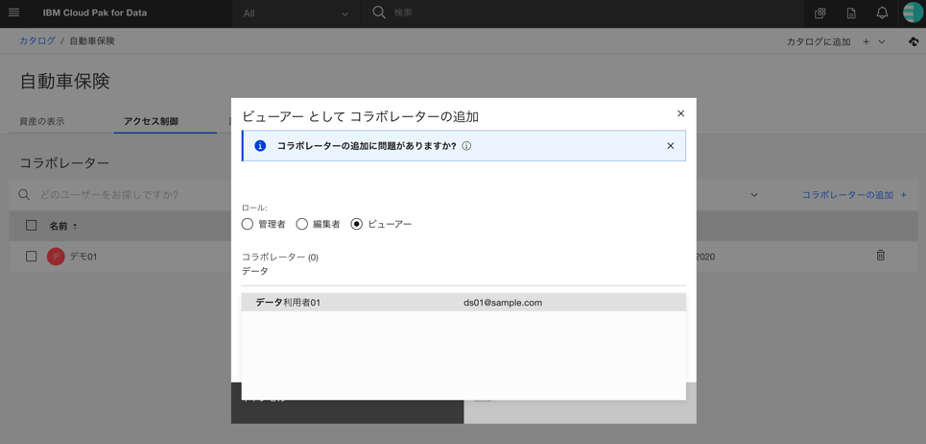Expand the chevron next to カタログに追加

coord(882,41)
